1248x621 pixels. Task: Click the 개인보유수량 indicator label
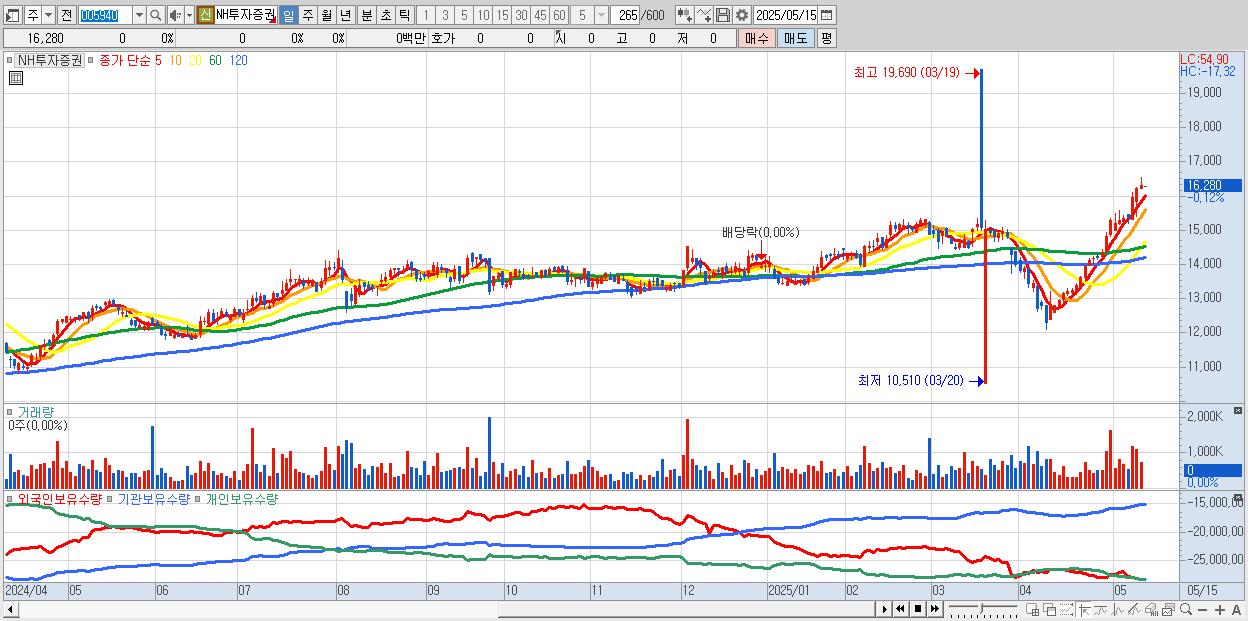[x=241, y=498]
